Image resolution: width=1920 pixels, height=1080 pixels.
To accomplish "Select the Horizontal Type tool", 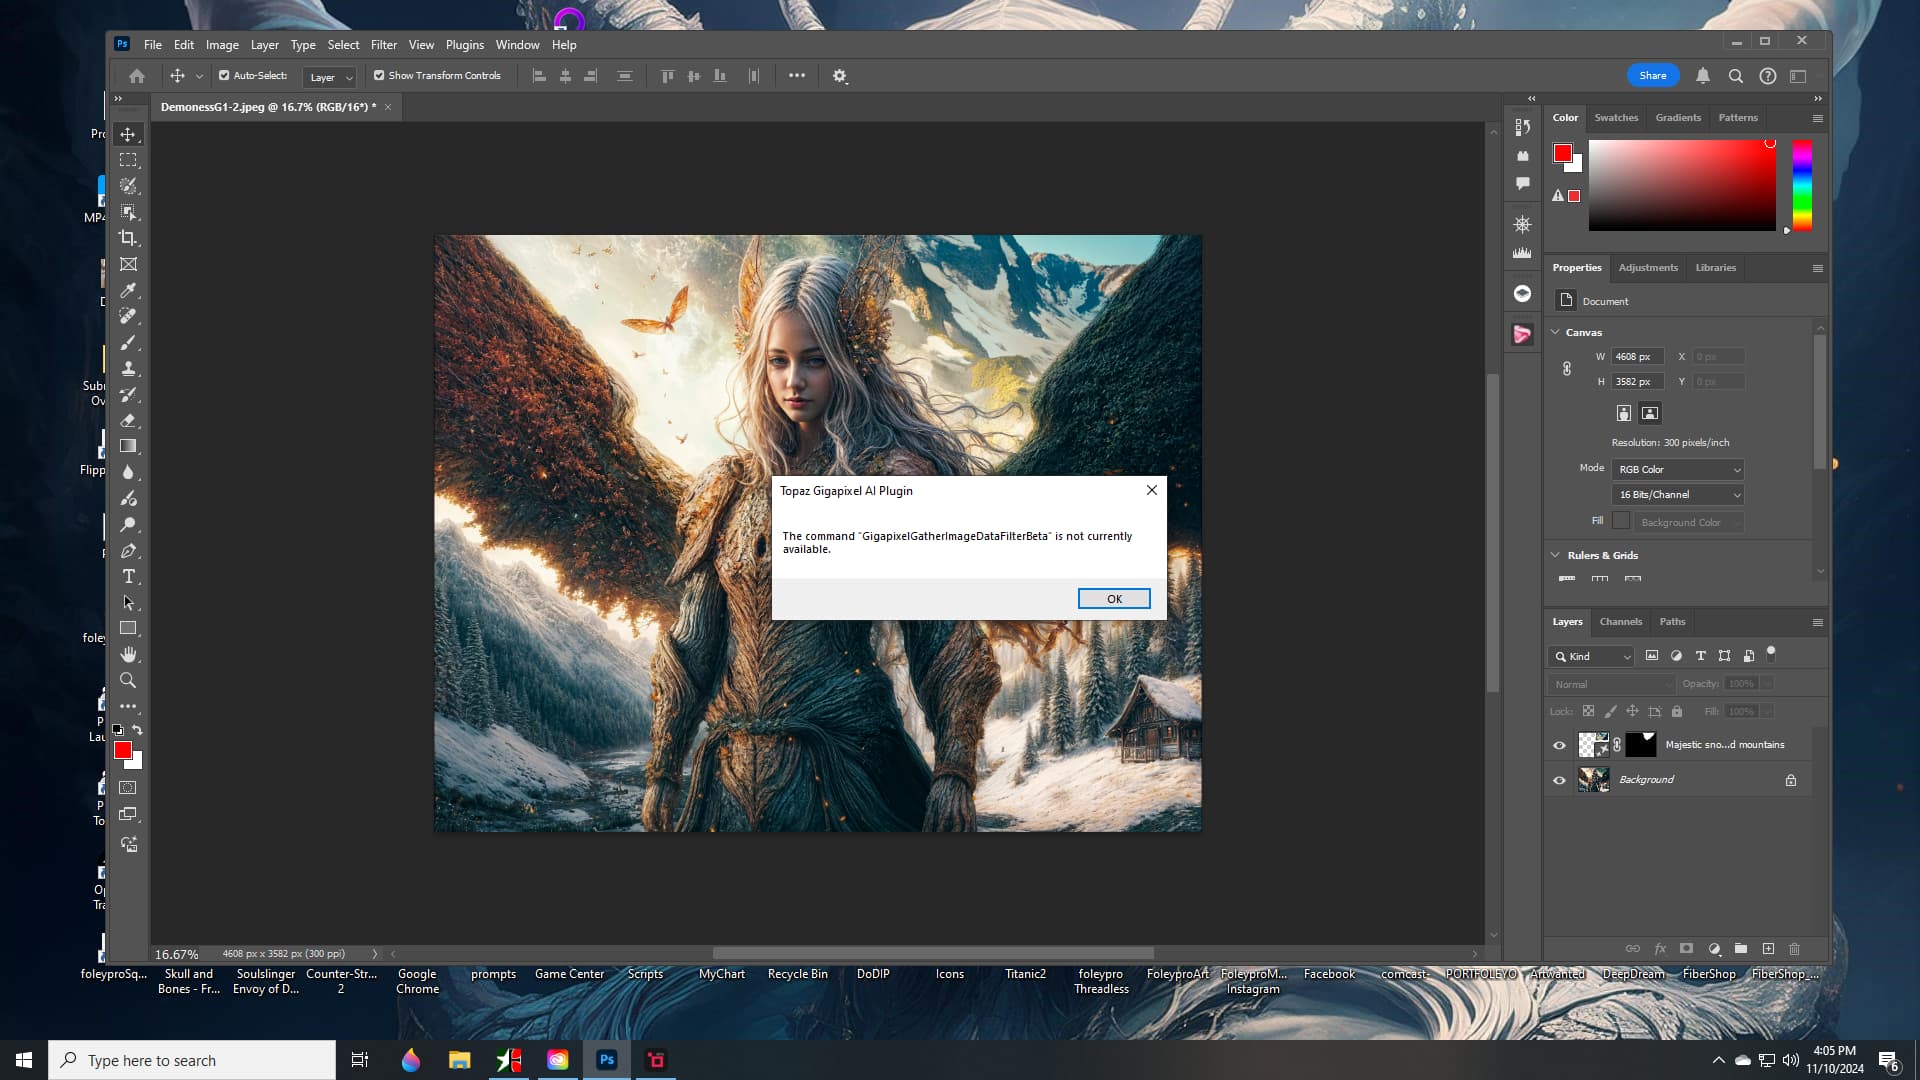I will point(128,577).
